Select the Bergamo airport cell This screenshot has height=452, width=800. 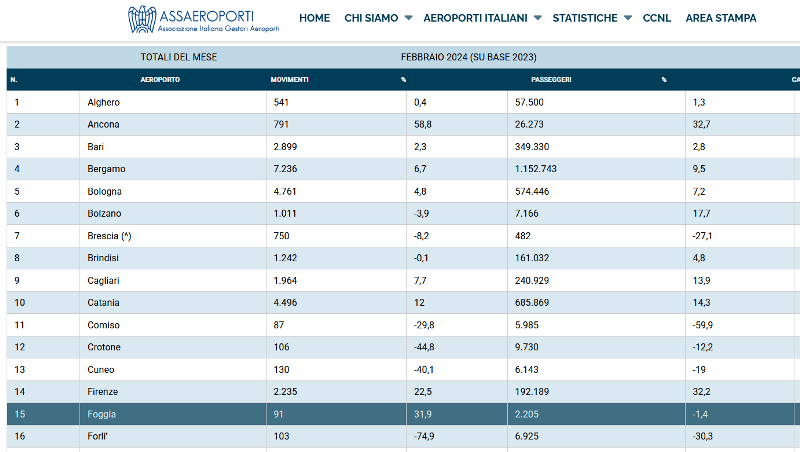tap(173, 169)
